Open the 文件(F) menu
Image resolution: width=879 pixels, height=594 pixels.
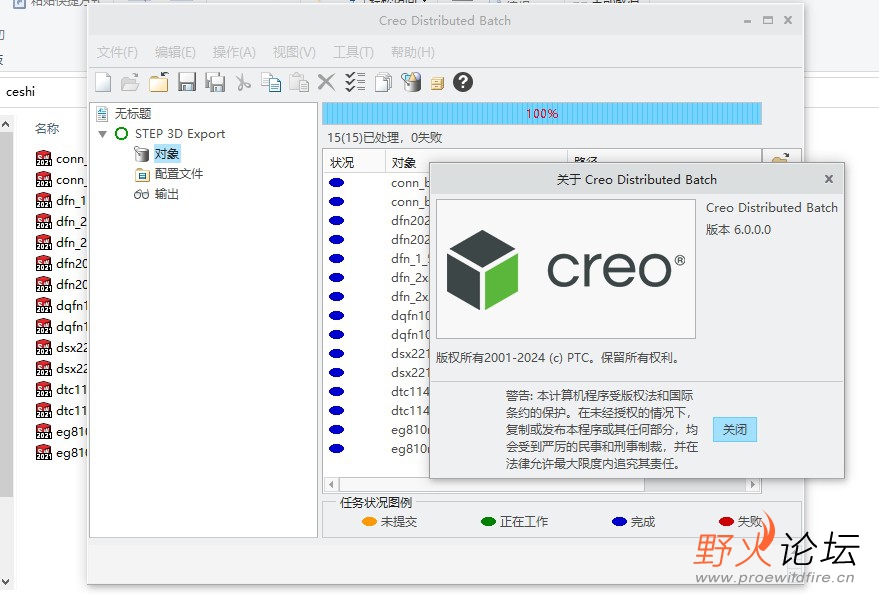point(117,52)
